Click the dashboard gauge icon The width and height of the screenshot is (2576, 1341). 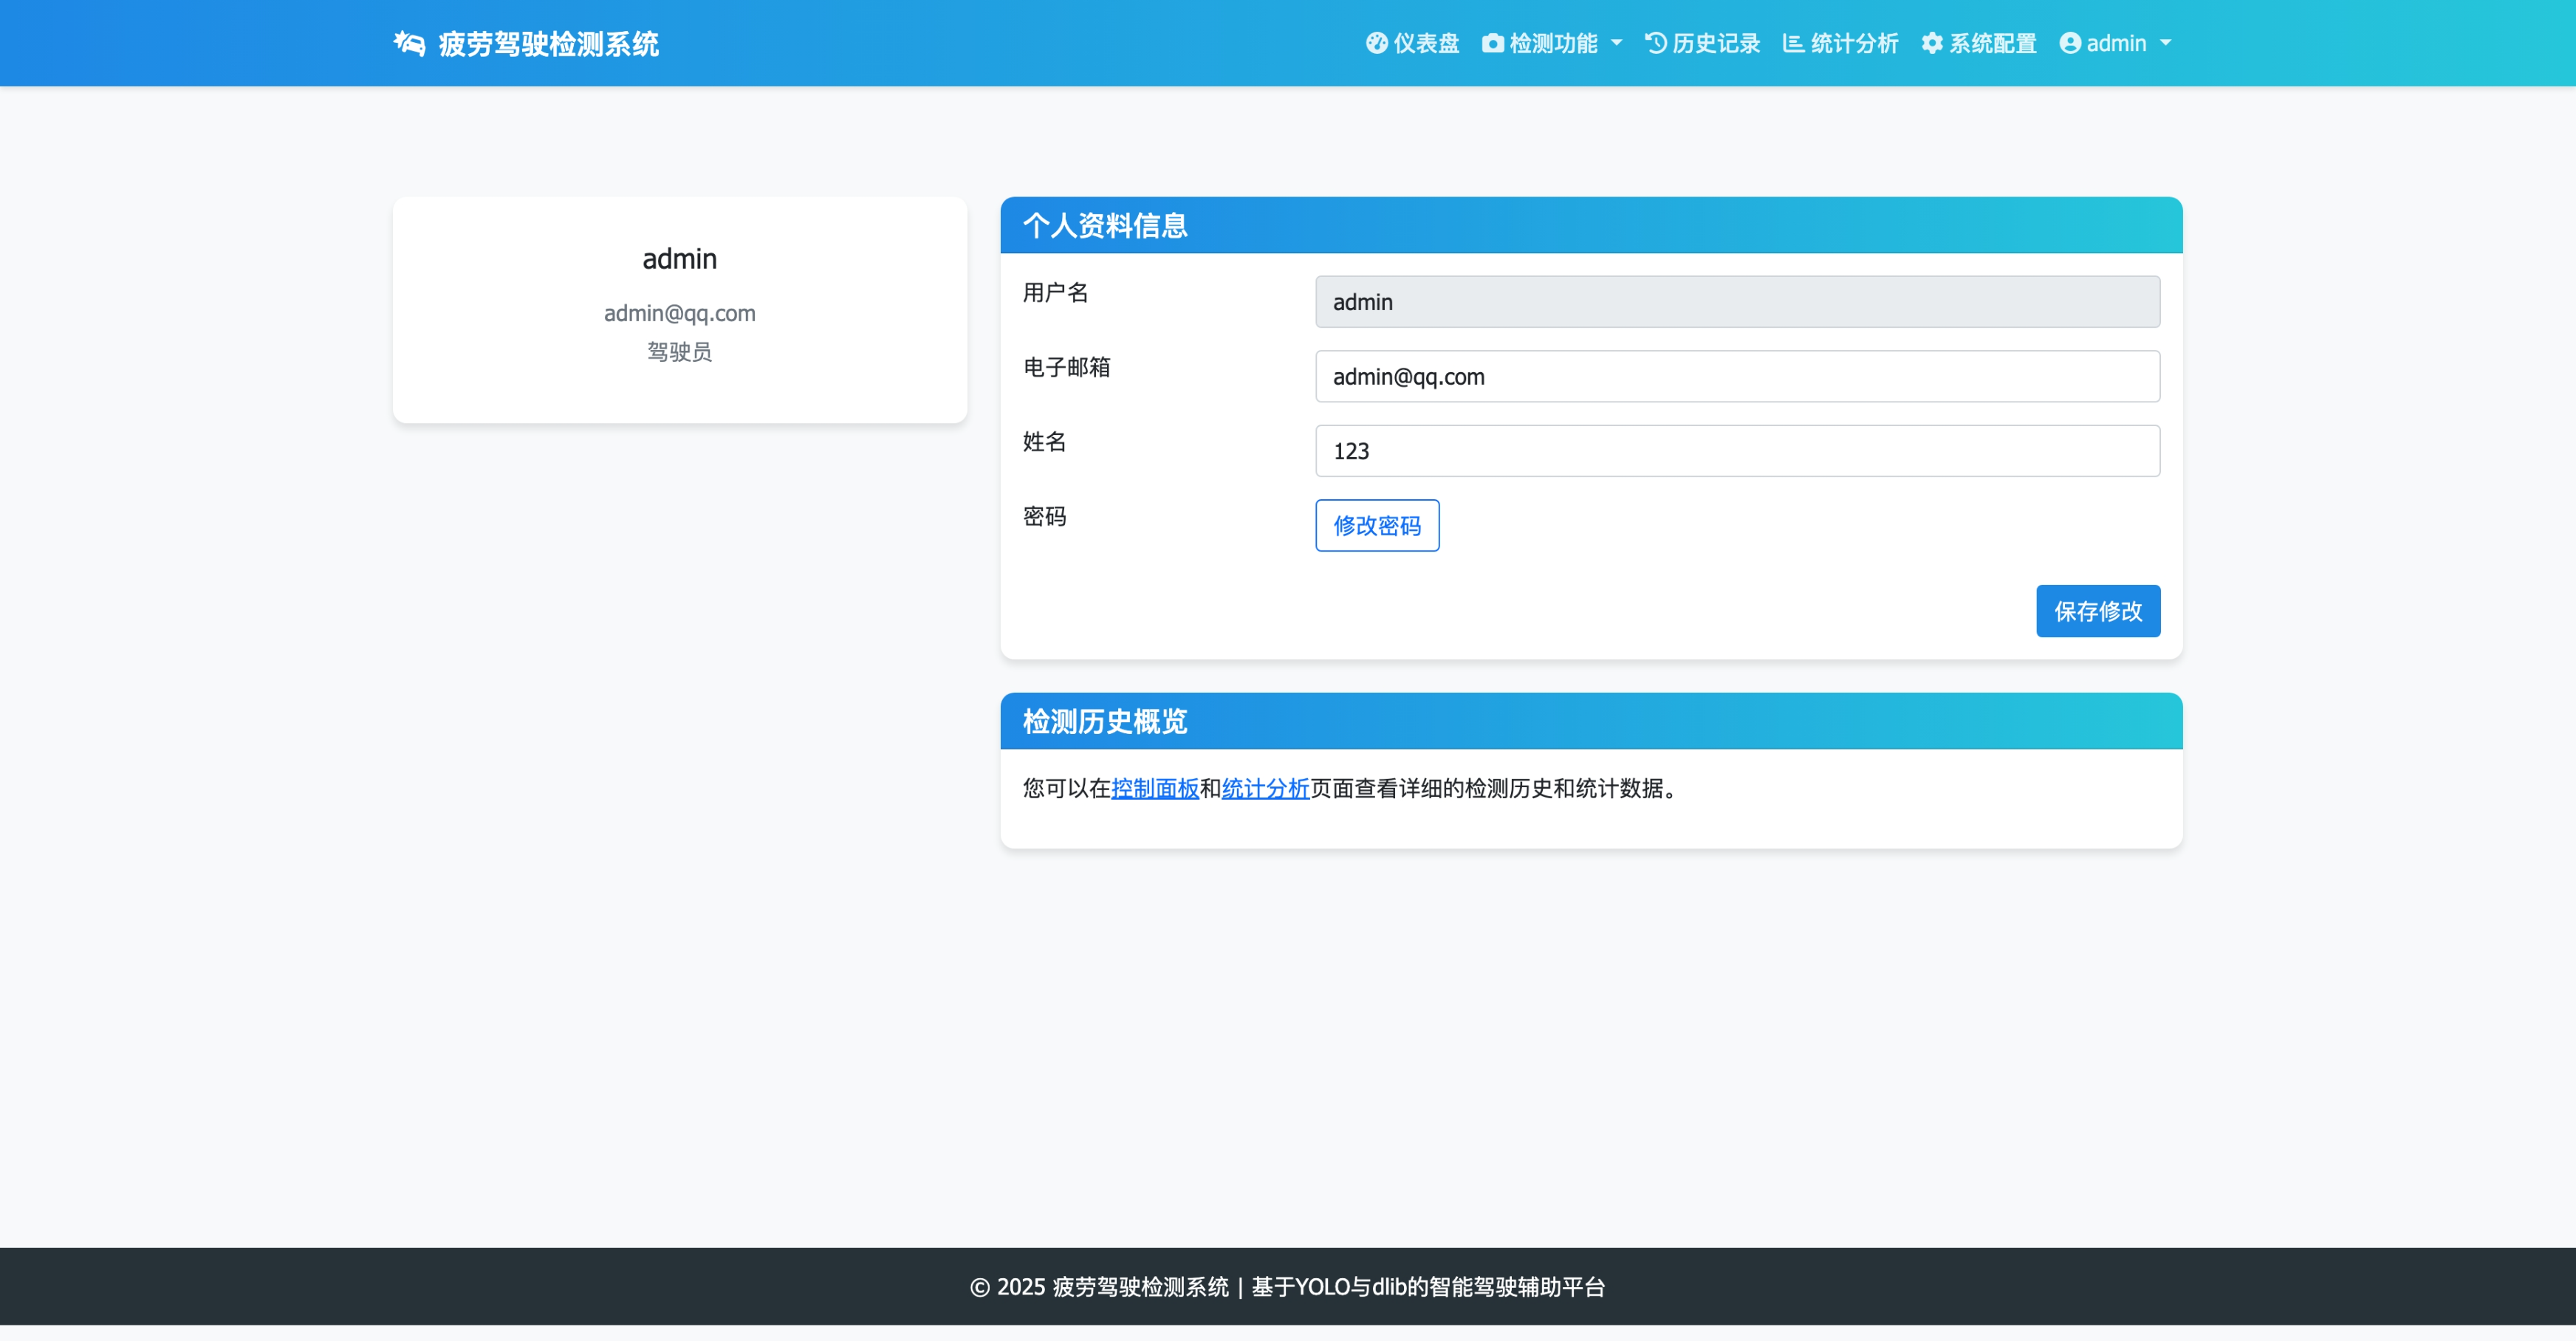click(1377, 43)
